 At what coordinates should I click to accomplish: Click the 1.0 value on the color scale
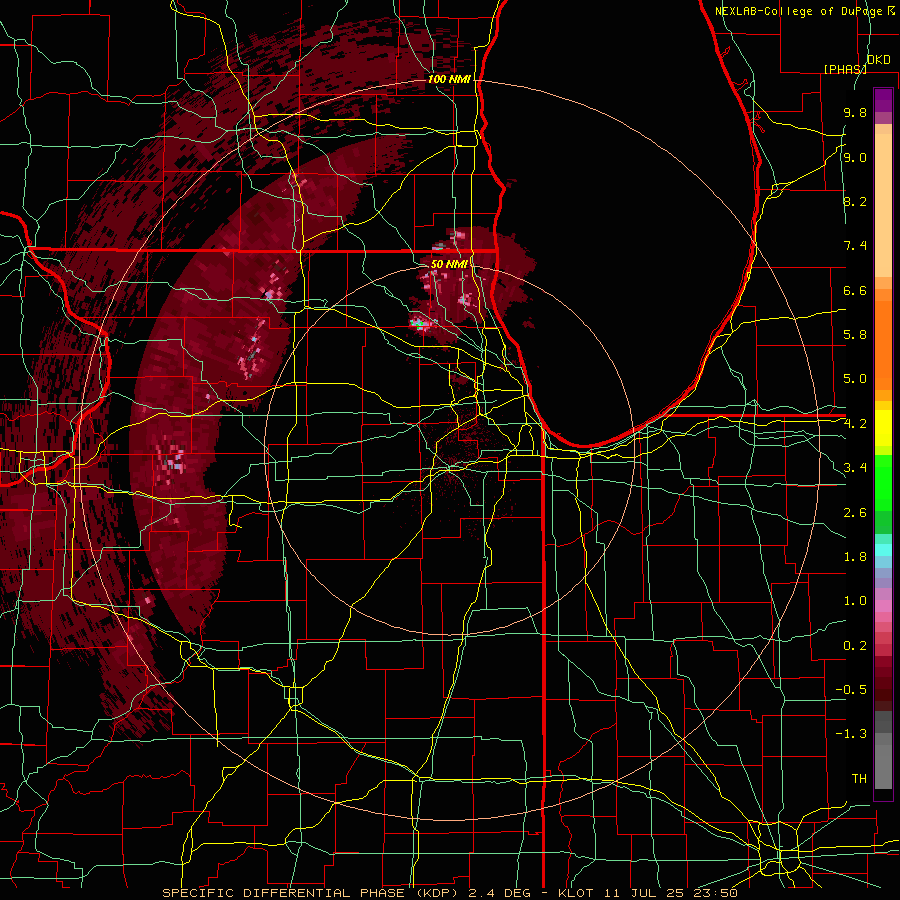point(855,601)
